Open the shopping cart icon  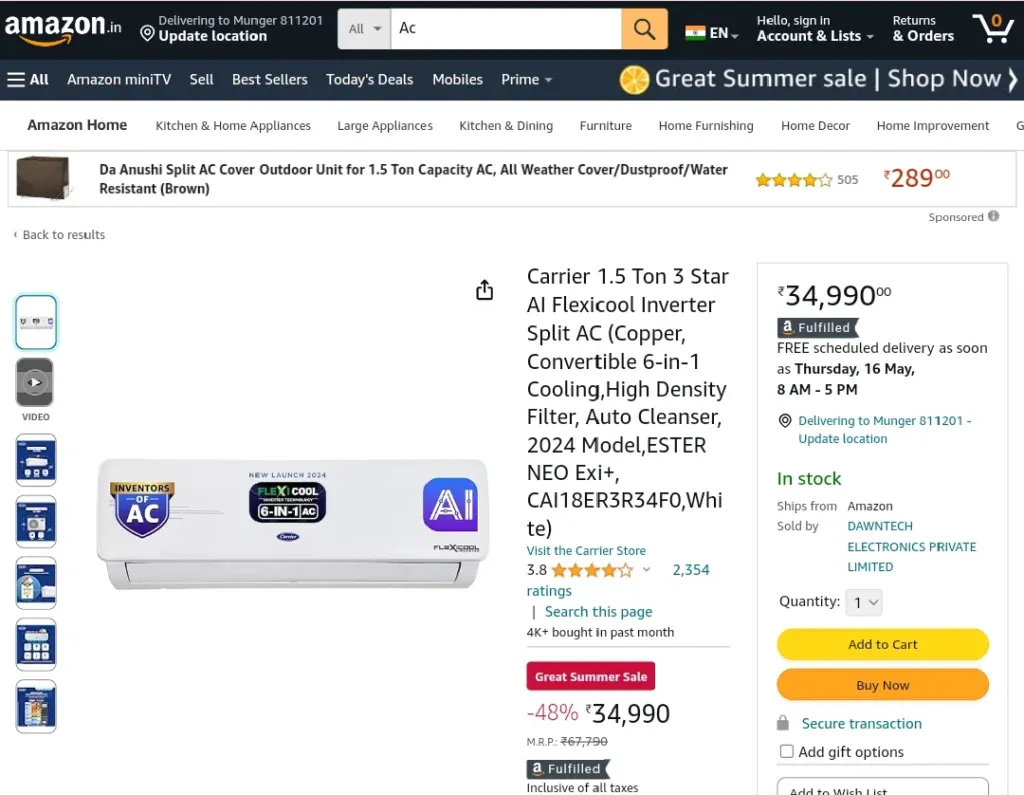tap(993, 29)
